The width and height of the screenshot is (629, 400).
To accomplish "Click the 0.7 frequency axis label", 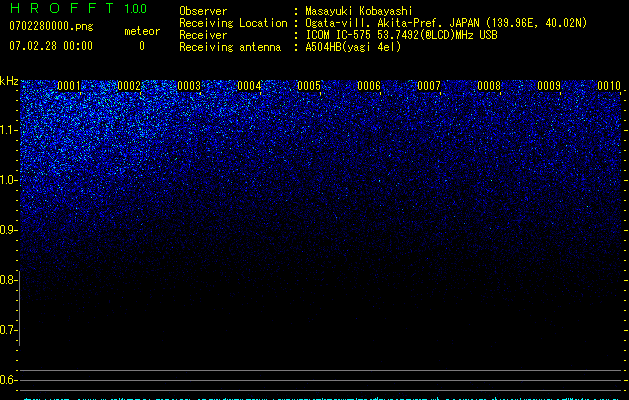I will coord(8,330).
